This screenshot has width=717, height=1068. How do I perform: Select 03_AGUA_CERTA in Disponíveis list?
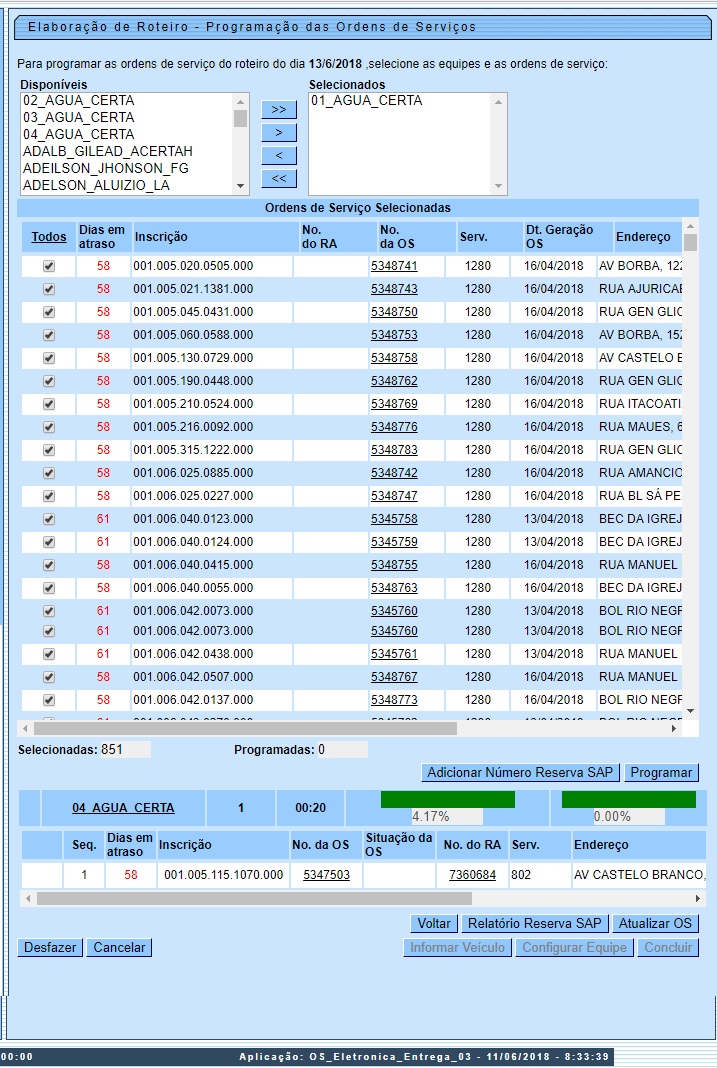tap(79, 118)
